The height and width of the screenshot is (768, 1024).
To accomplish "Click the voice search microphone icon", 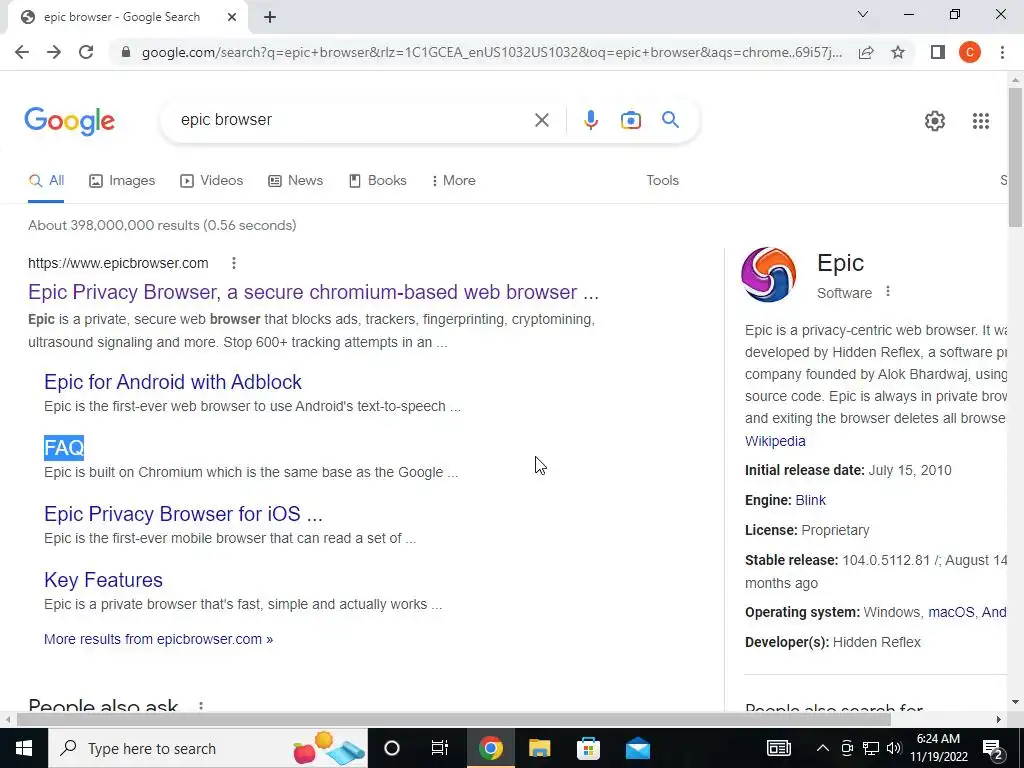I will (590, 120).
